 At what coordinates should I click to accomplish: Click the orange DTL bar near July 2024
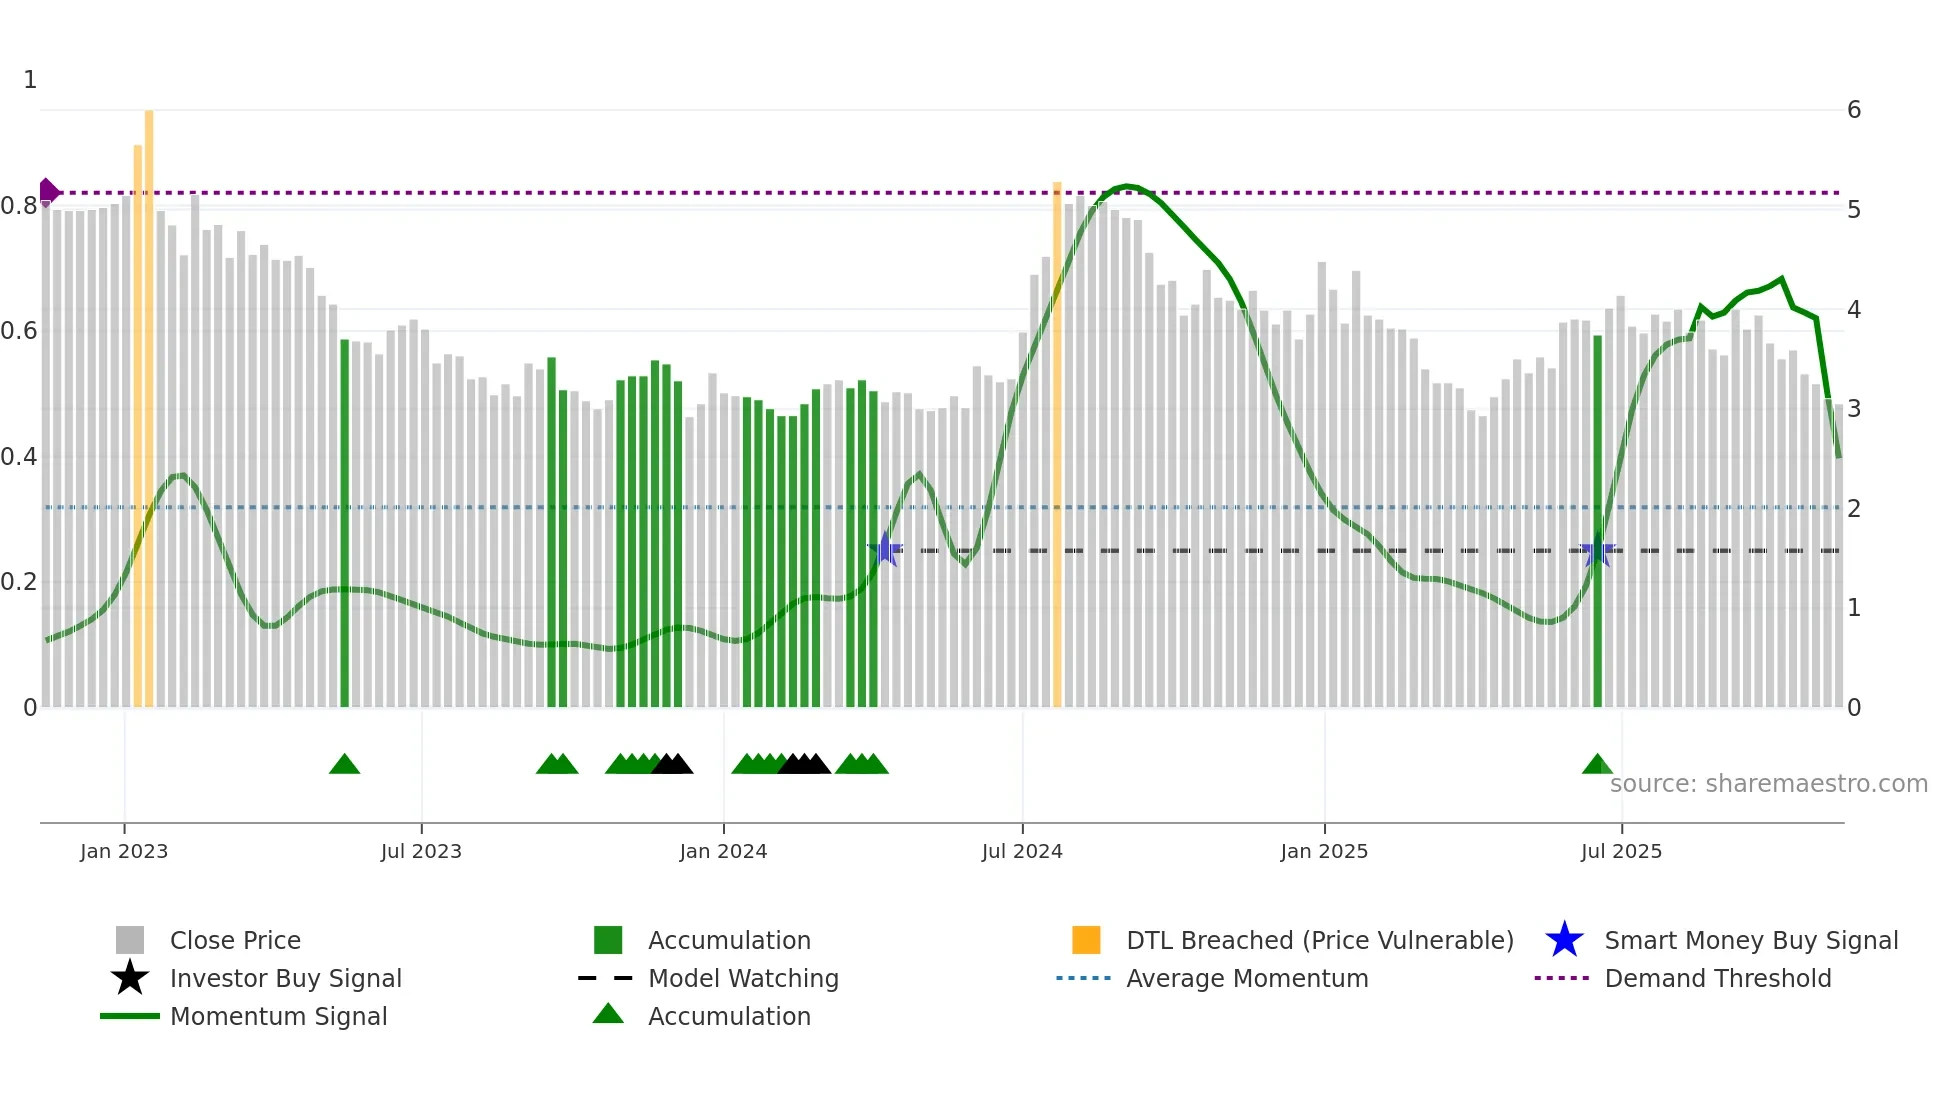tap(1057, 450)
